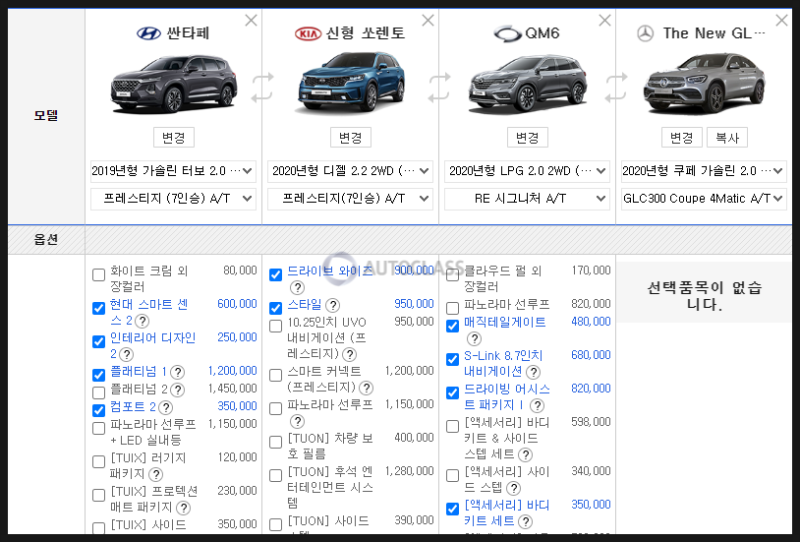Remove the 싼타페 column with its X icon
Viewport: 800px width, 542px height.
click(251, 20)
